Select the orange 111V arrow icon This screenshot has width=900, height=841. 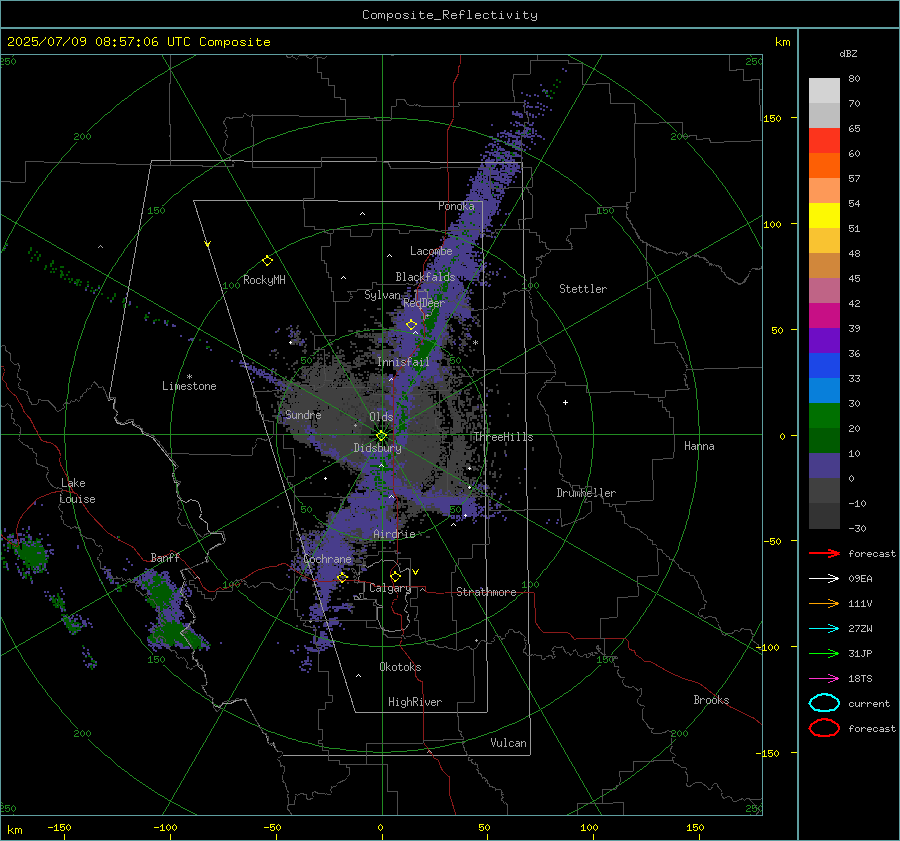824,603
